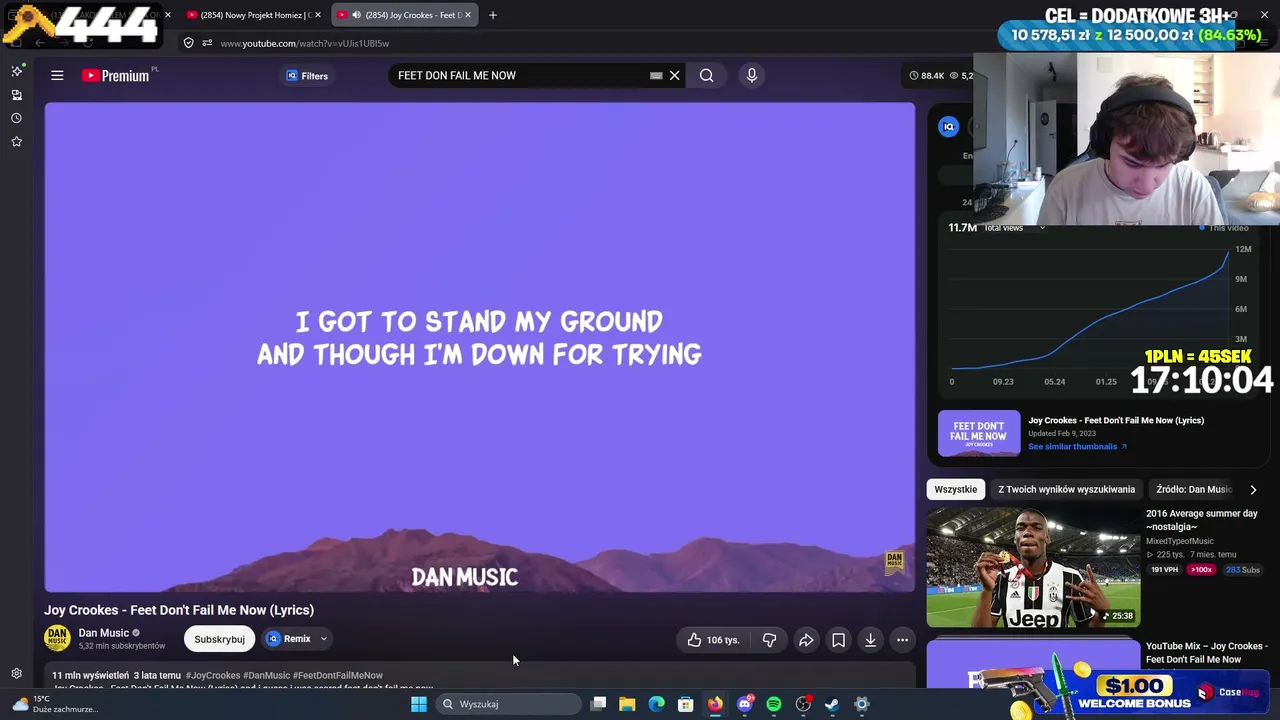Click the address bar URL
1280x720 pixels.
point(305,43)
